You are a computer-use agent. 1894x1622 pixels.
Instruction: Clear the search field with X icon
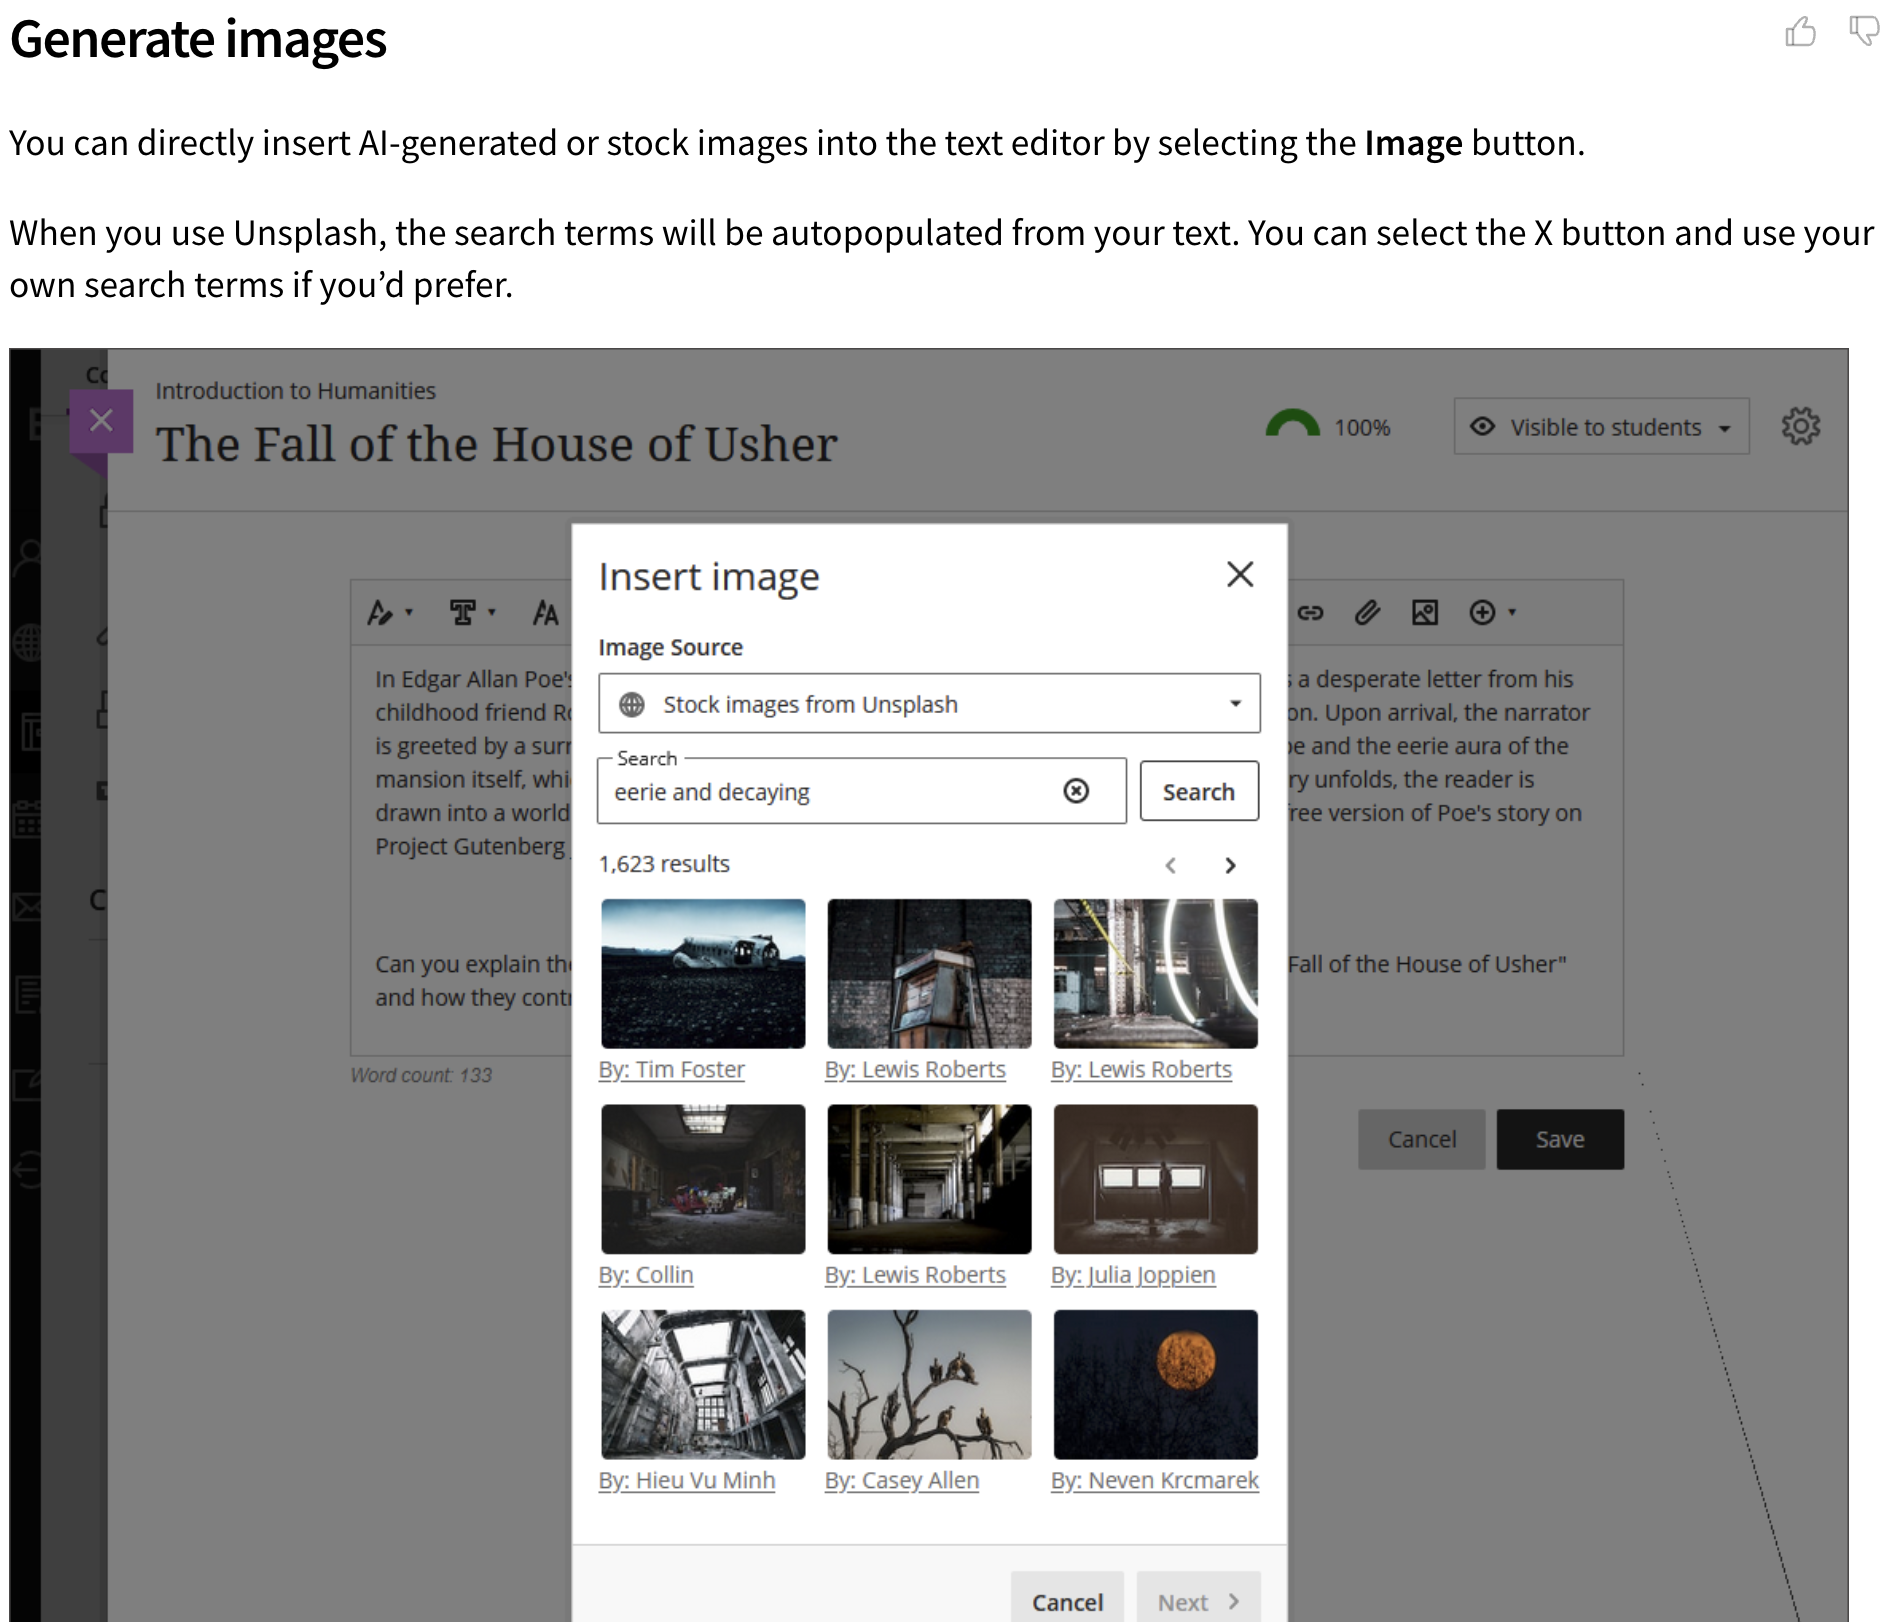[x=1076, y=791]
